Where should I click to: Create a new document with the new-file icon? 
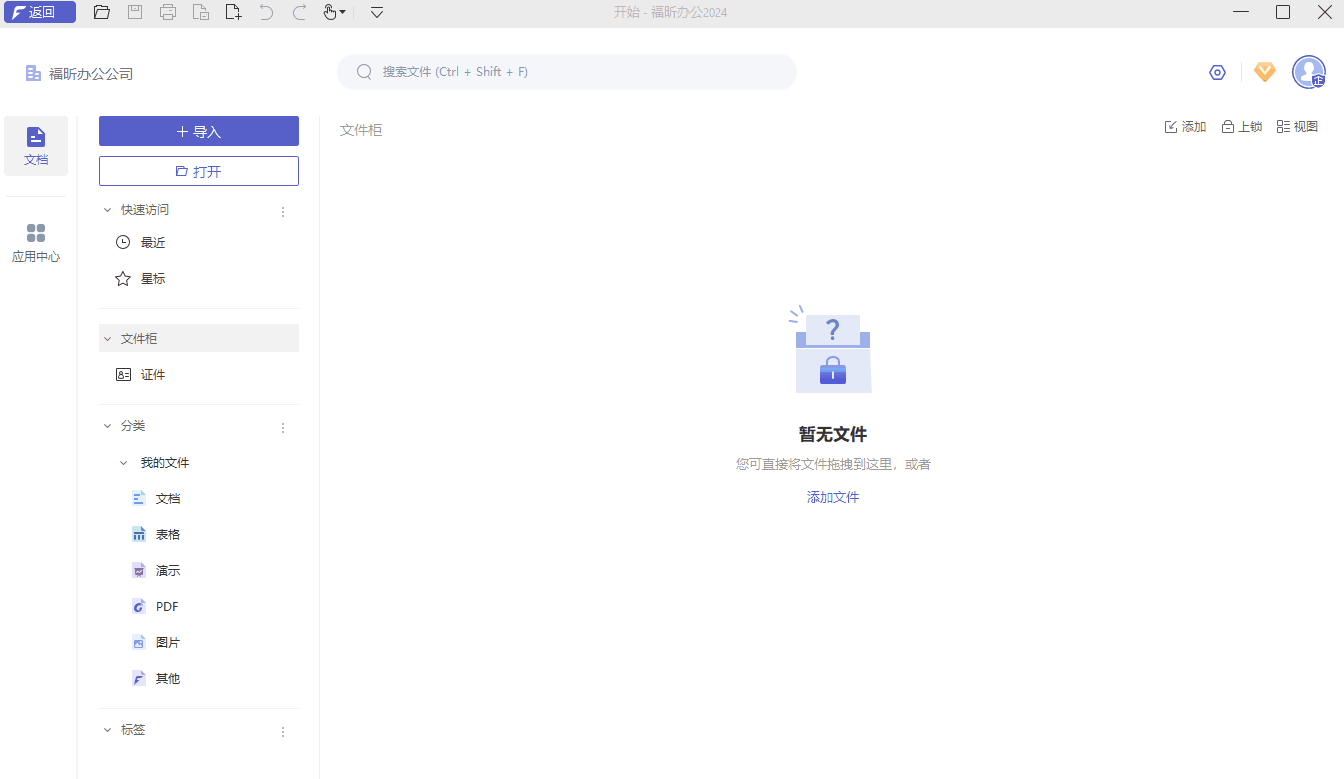pyautogui.click(x=233, y=12)
